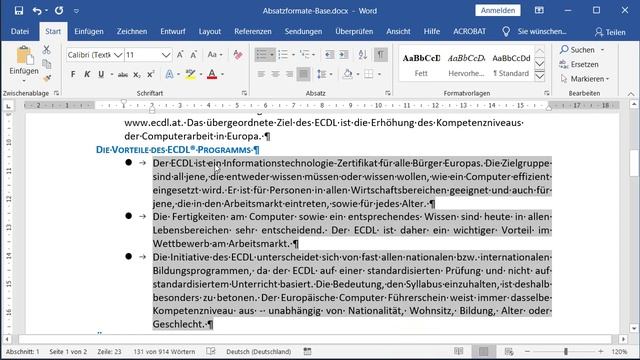The height and width of the screenshot is (360, 640).
Task: Toggle underline formatting U button
Action: tap(101, 74)
